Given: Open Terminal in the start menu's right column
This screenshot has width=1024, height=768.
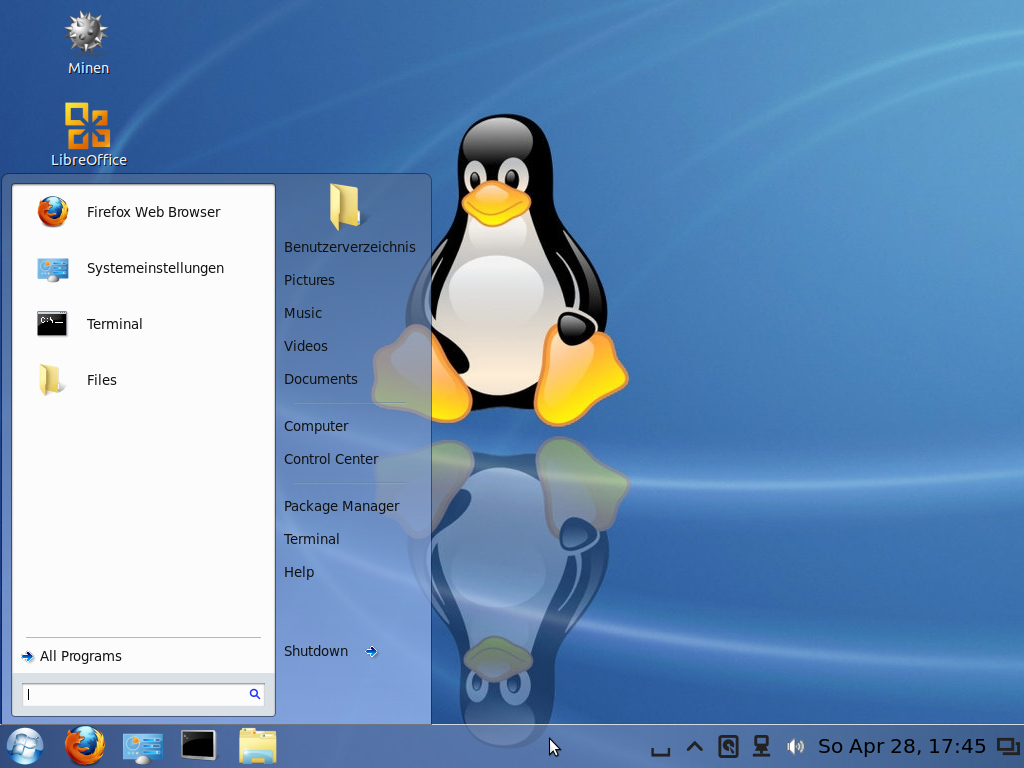Looking at the screenshot, I should (x=312, y=539).
